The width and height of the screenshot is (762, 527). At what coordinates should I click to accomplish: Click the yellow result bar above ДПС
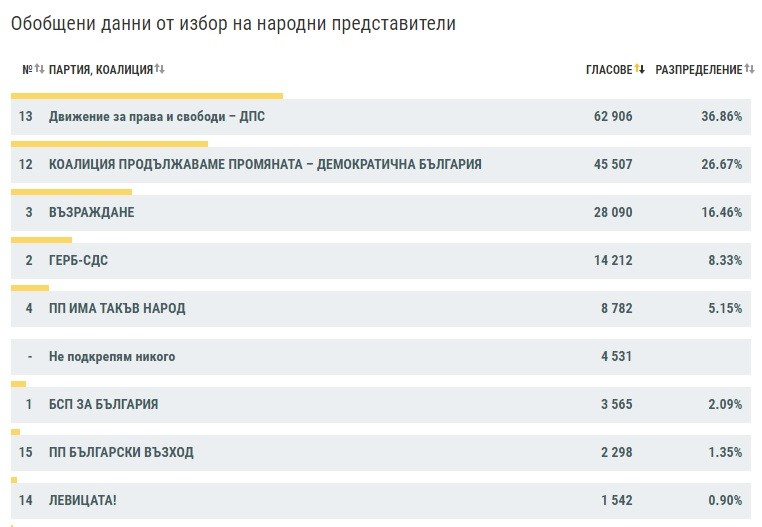pos(147,96)
